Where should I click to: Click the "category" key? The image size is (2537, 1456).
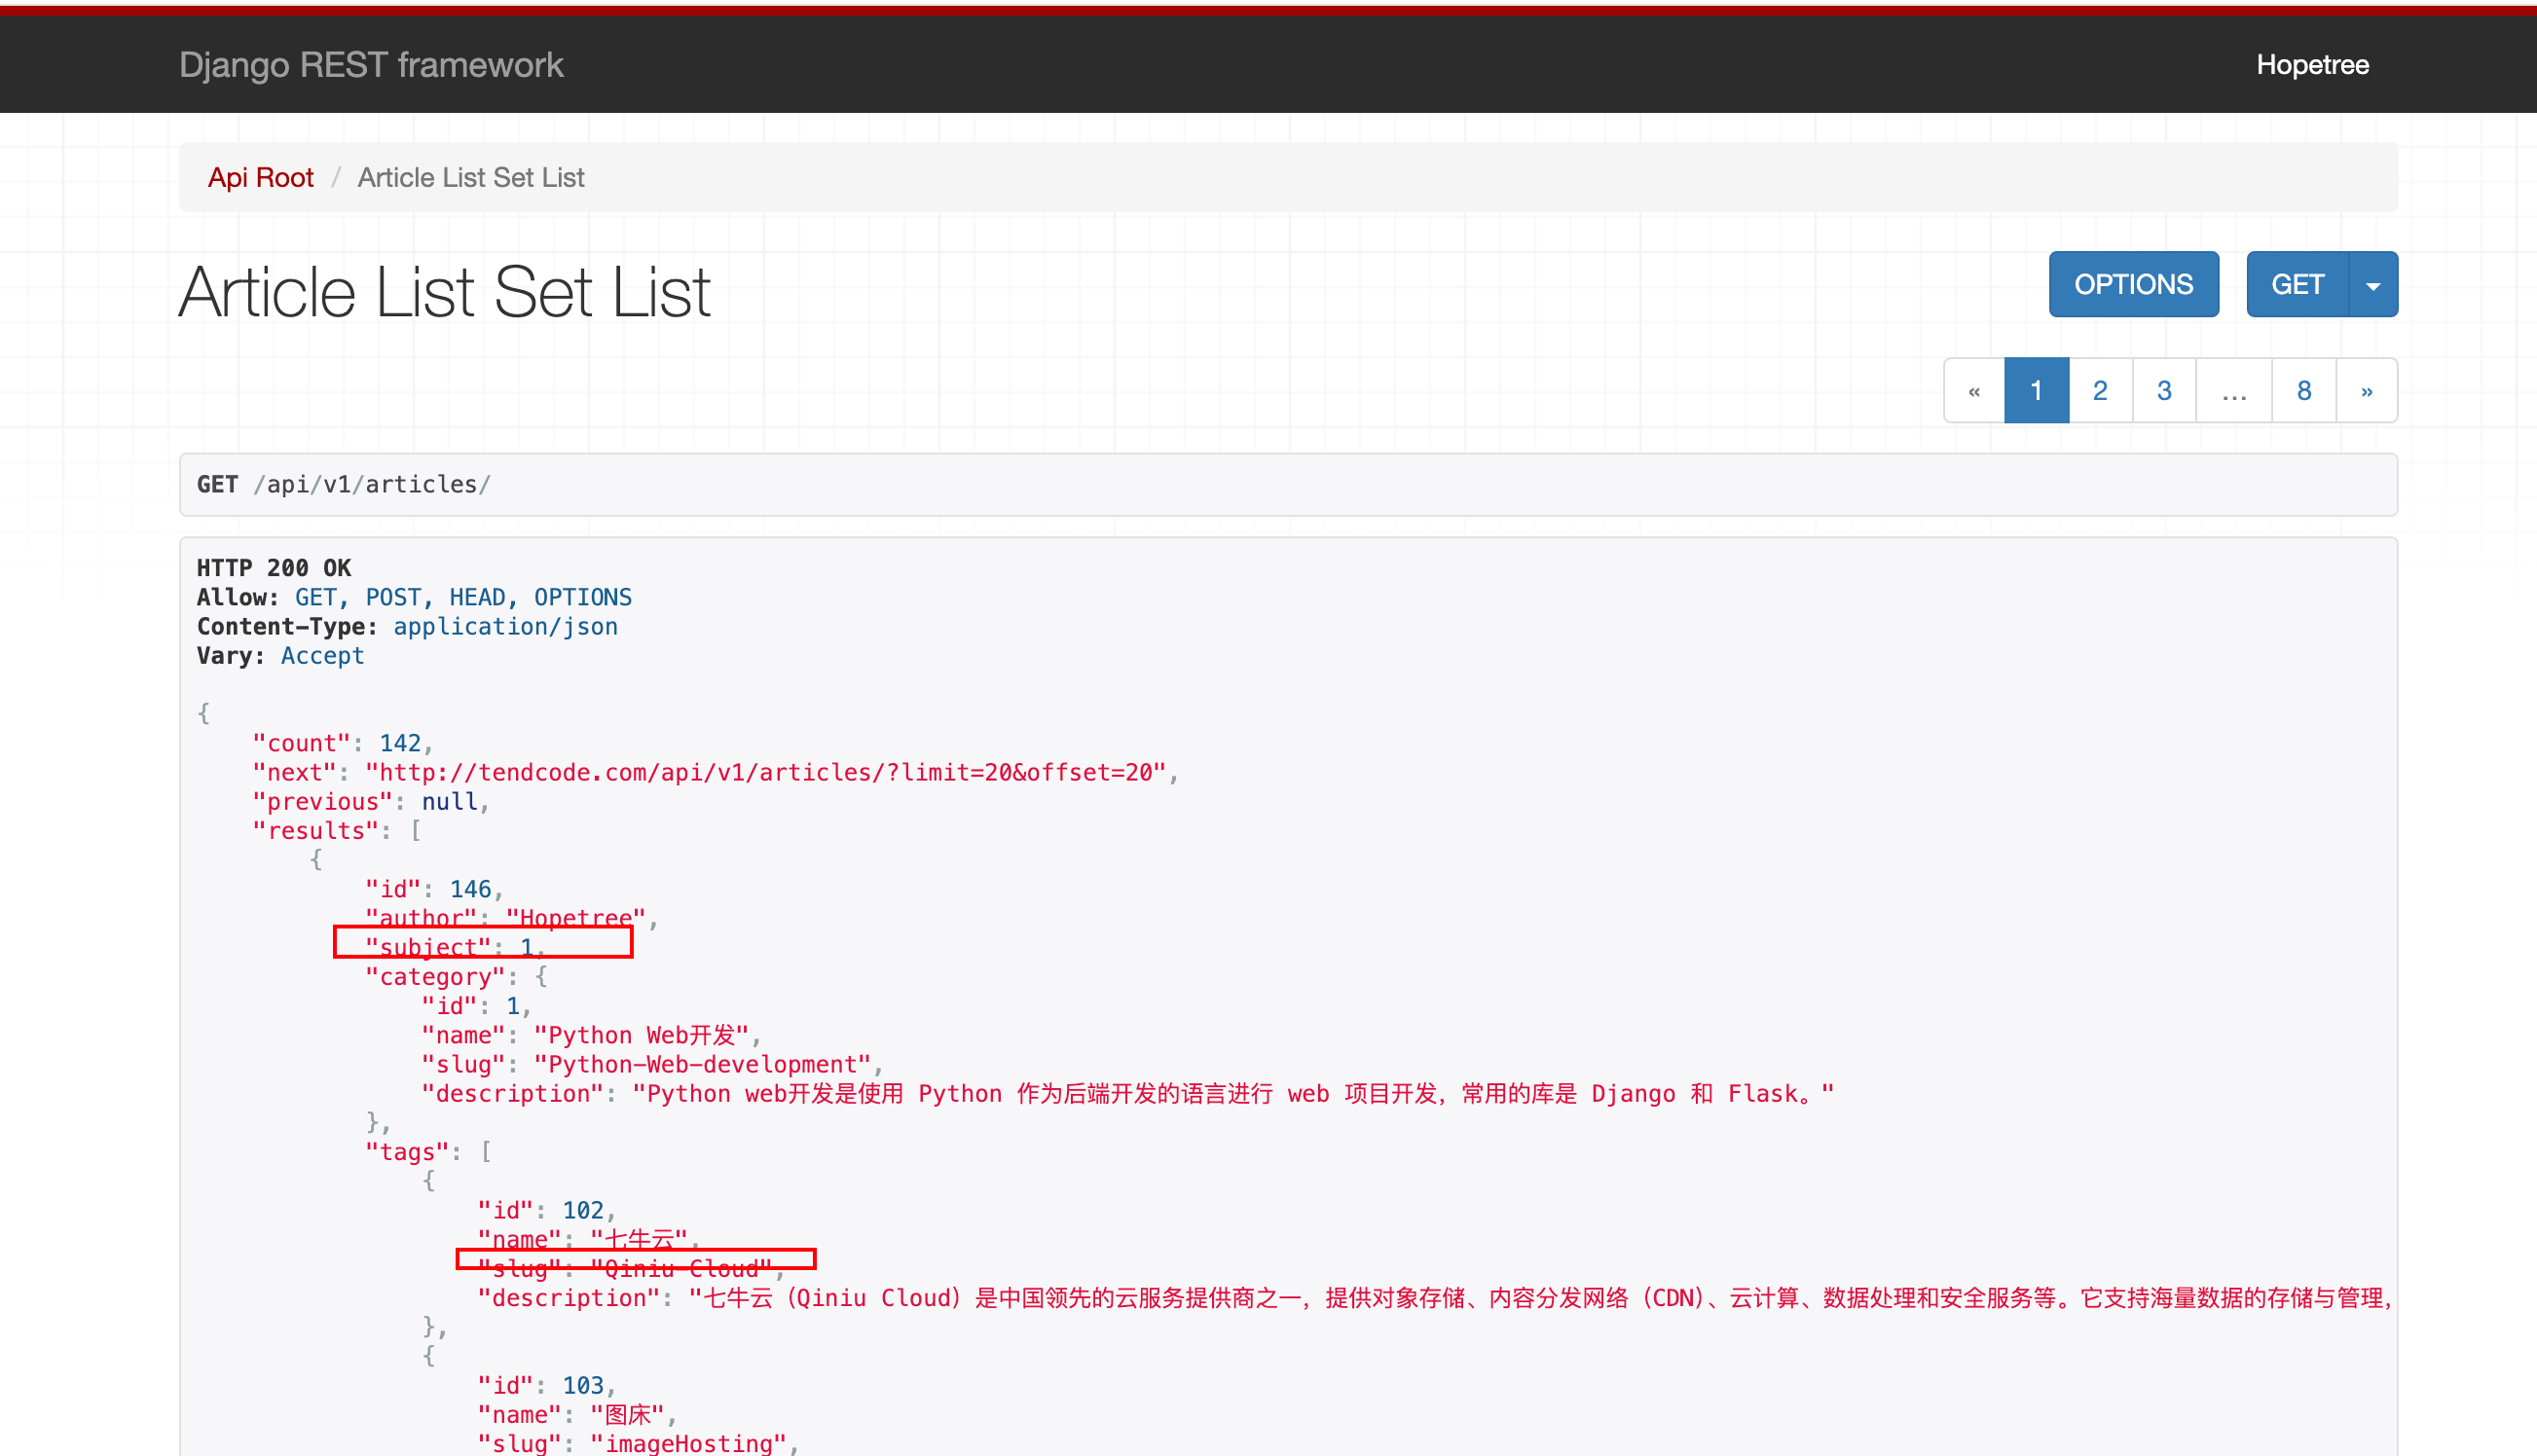point(435,976)
